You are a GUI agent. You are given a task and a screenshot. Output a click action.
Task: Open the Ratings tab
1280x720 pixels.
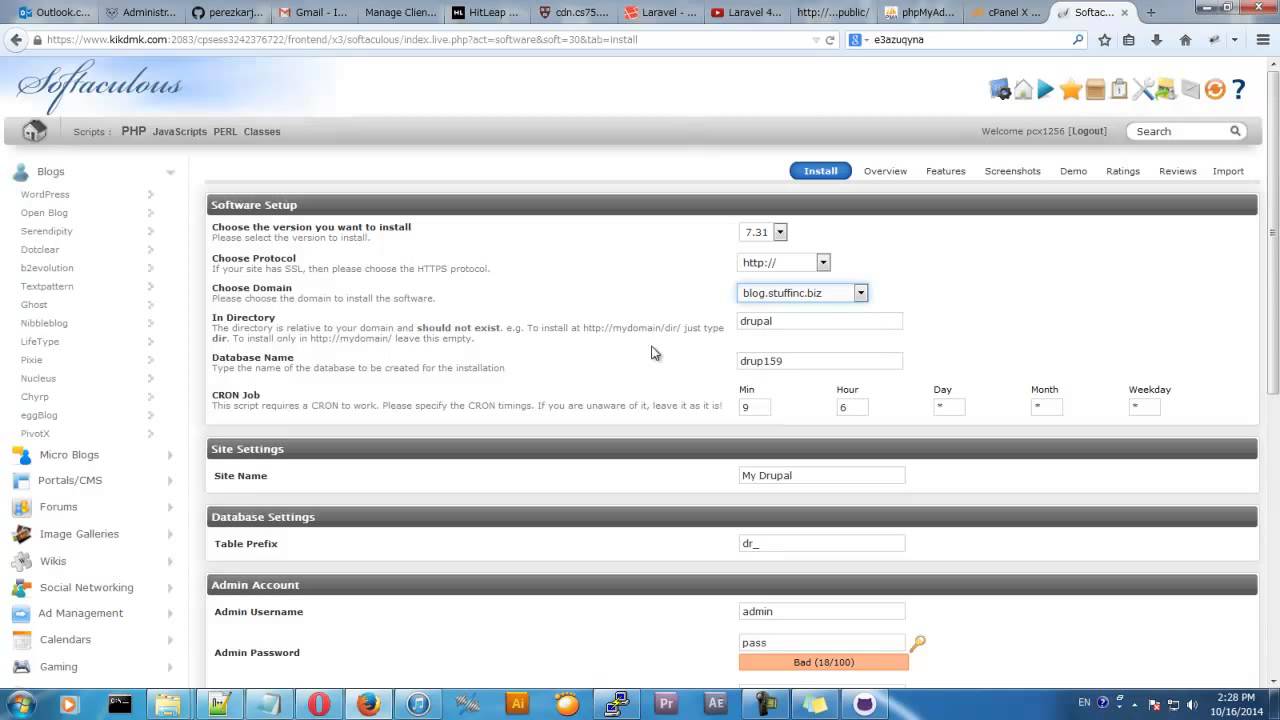coord(1123,171)
